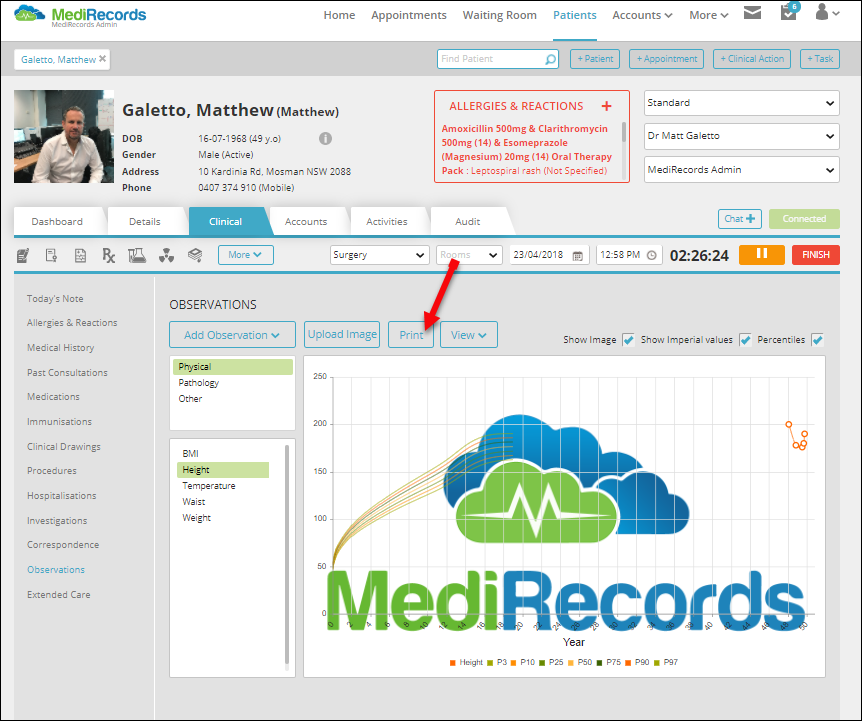
Task: Switch to the Dashboard tab
Action: point(57,221)
